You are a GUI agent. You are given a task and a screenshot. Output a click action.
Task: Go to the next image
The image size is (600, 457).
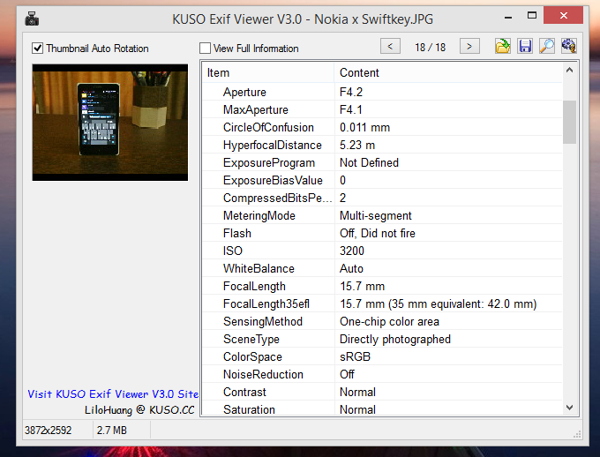pyautogui.click(x=470, y=47)
